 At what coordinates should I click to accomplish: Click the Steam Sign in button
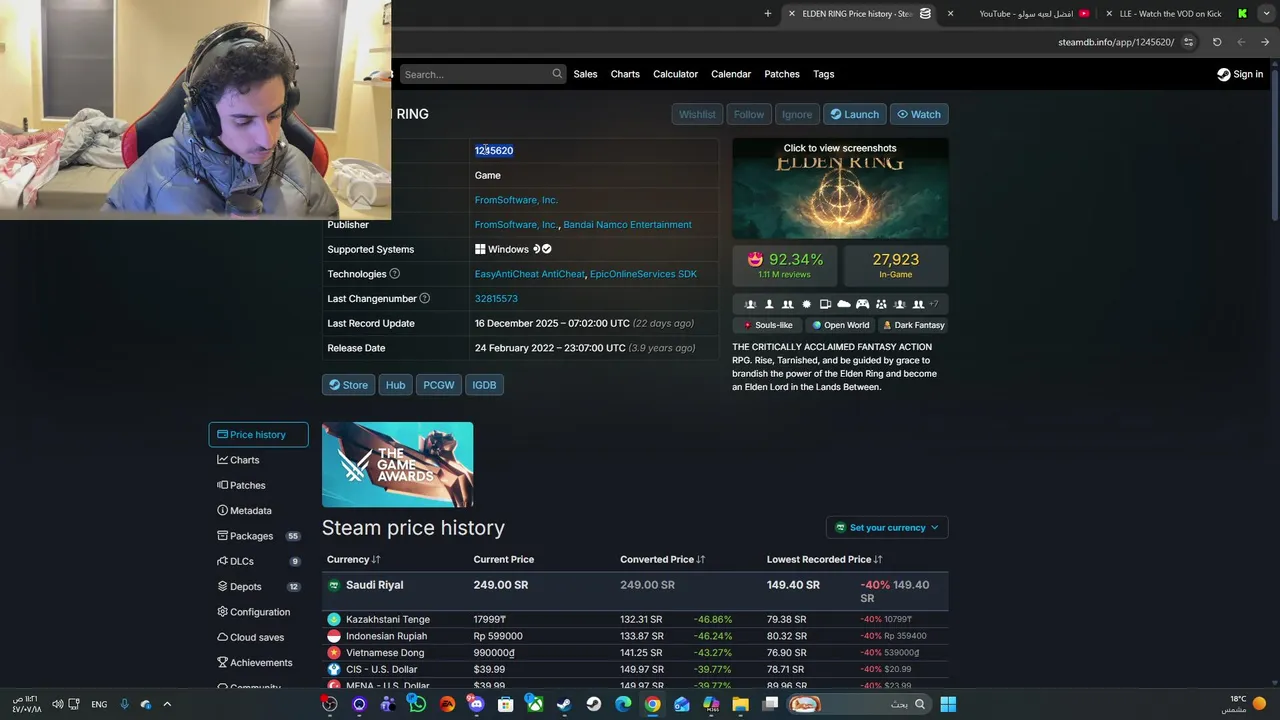pos(1240,74)
